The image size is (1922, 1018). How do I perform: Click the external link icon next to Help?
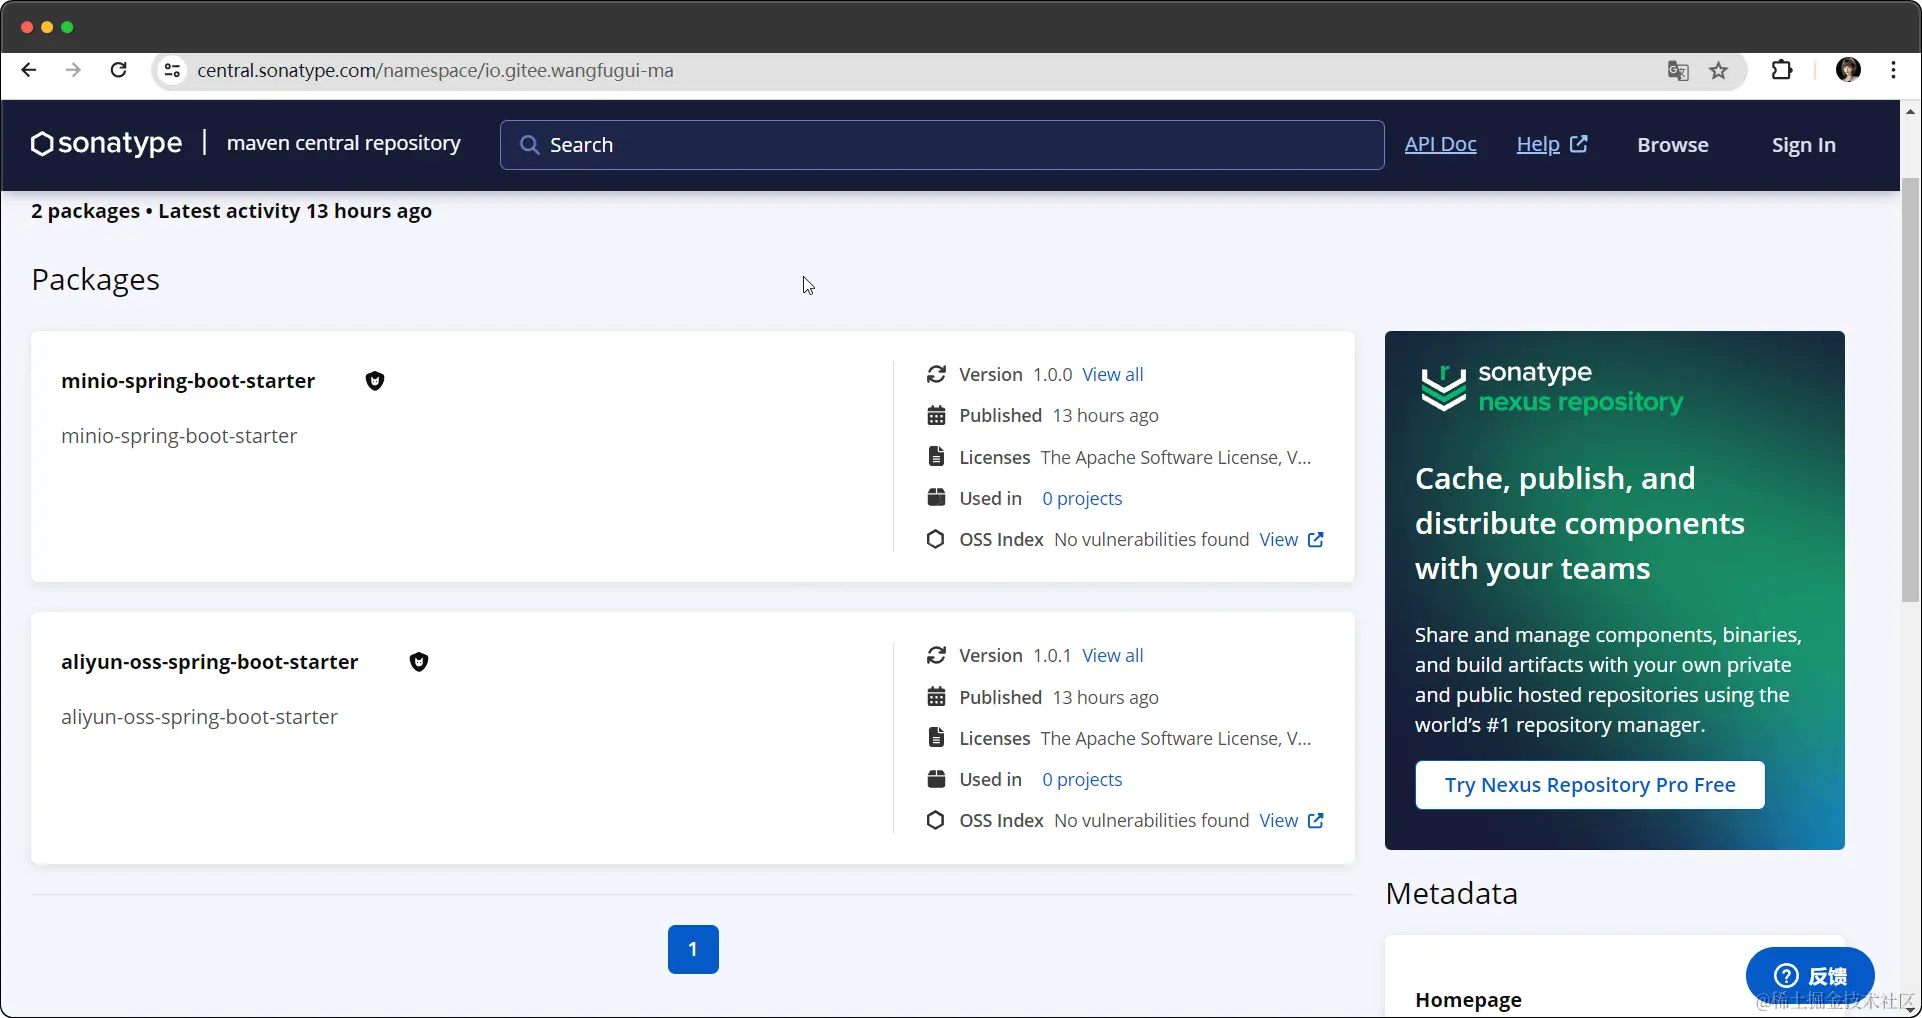click(x=1579, y=144)
